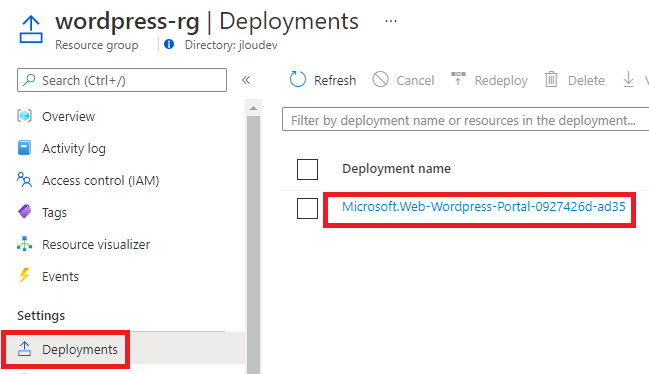
Task: Click the magnifier icon in search box
Action: [x=29, y=79]
